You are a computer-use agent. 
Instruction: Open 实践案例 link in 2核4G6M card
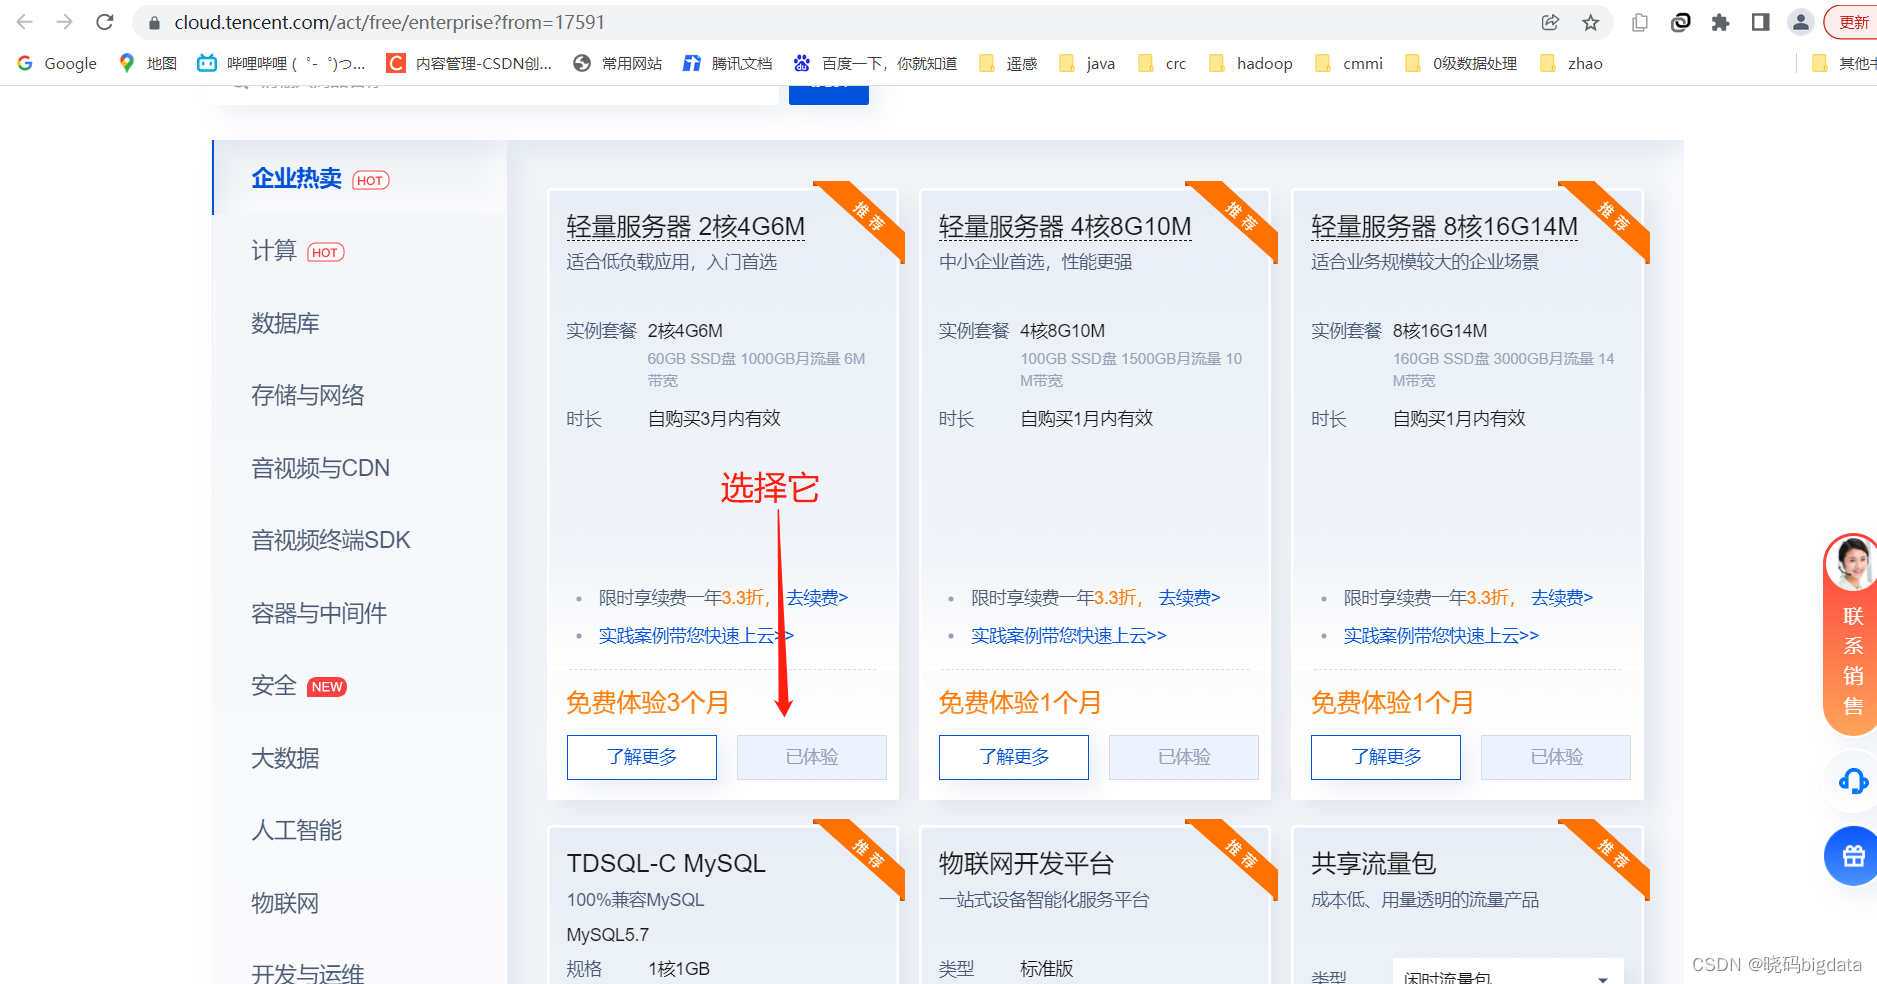(696, 636)
